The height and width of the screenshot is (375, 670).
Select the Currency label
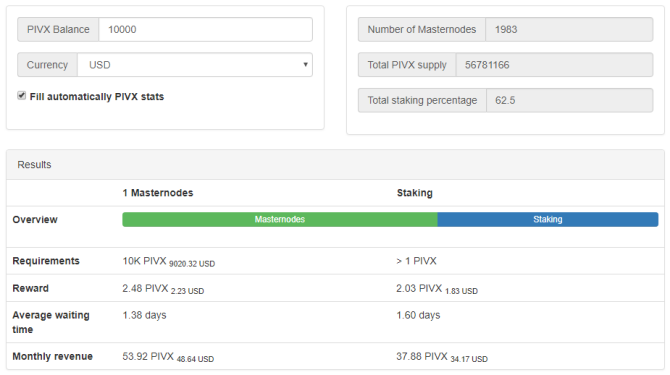[47, 65]
